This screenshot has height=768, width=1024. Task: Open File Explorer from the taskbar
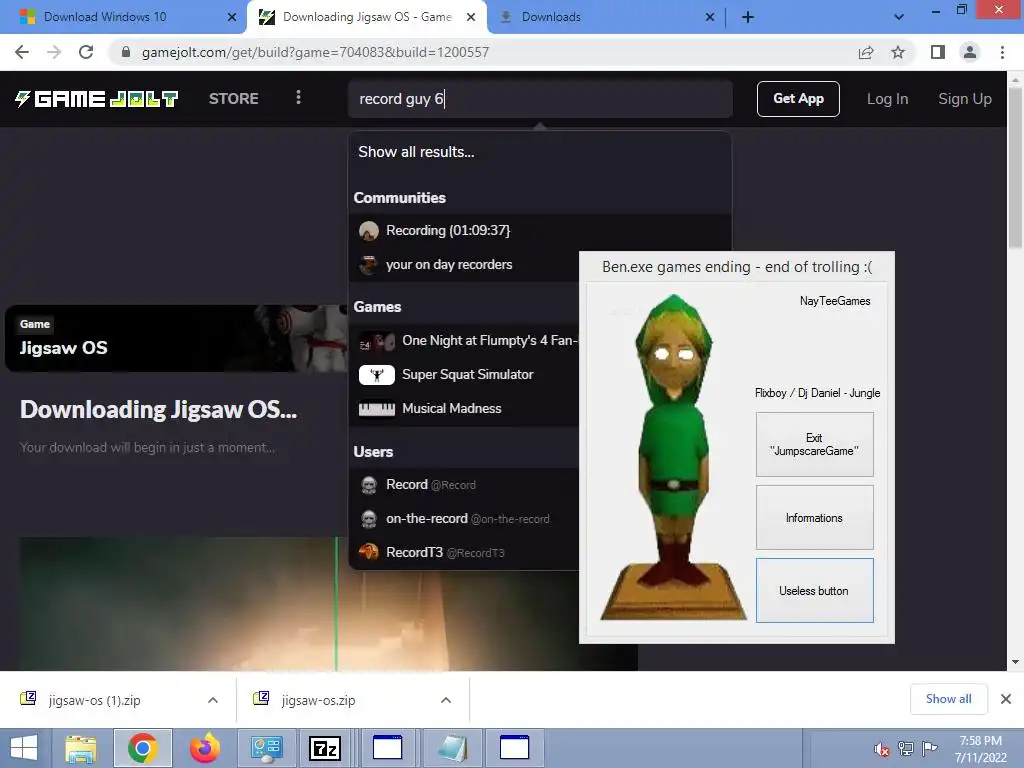[80, 748]
